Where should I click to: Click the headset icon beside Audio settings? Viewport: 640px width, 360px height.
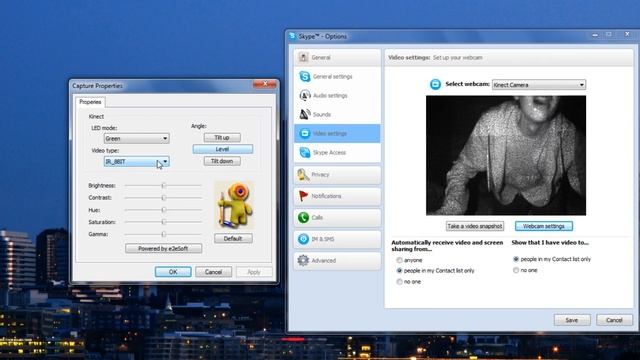[304, 96]
